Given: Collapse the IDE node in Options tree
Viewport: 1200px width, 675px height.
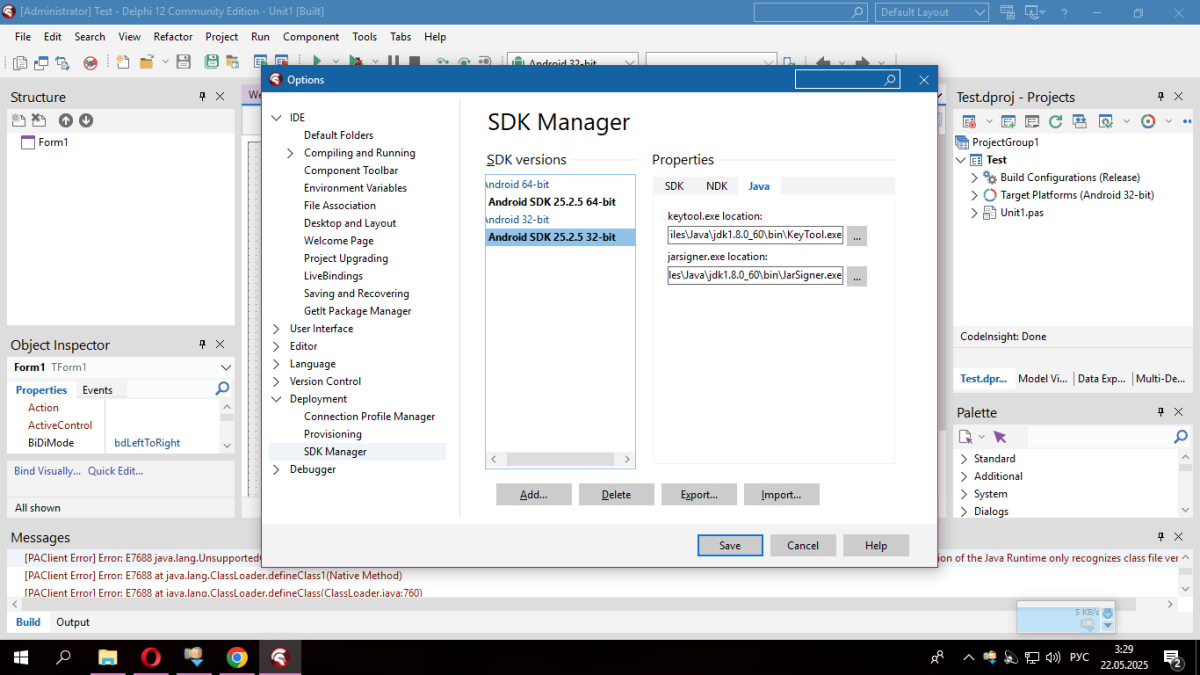Looking at the screenshot, I should point(277,118).
